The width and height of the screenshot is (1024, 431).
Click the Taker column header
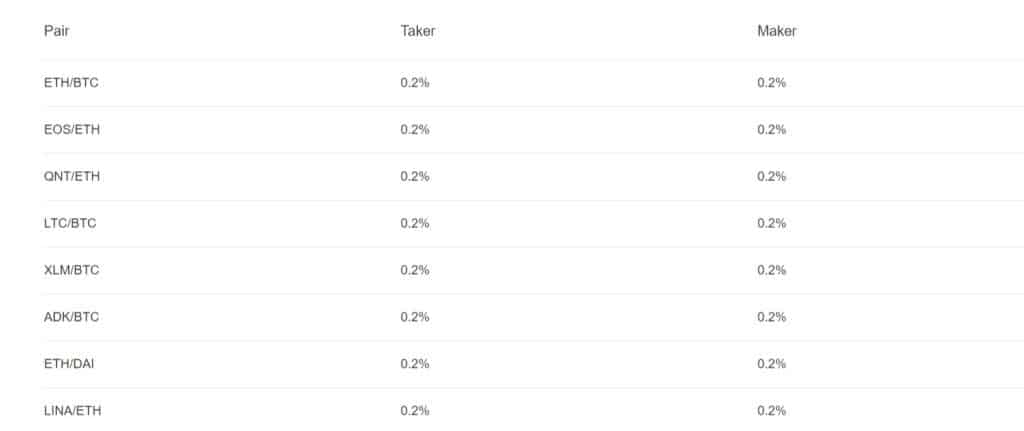pyautogui.click(x=417, y=31)
